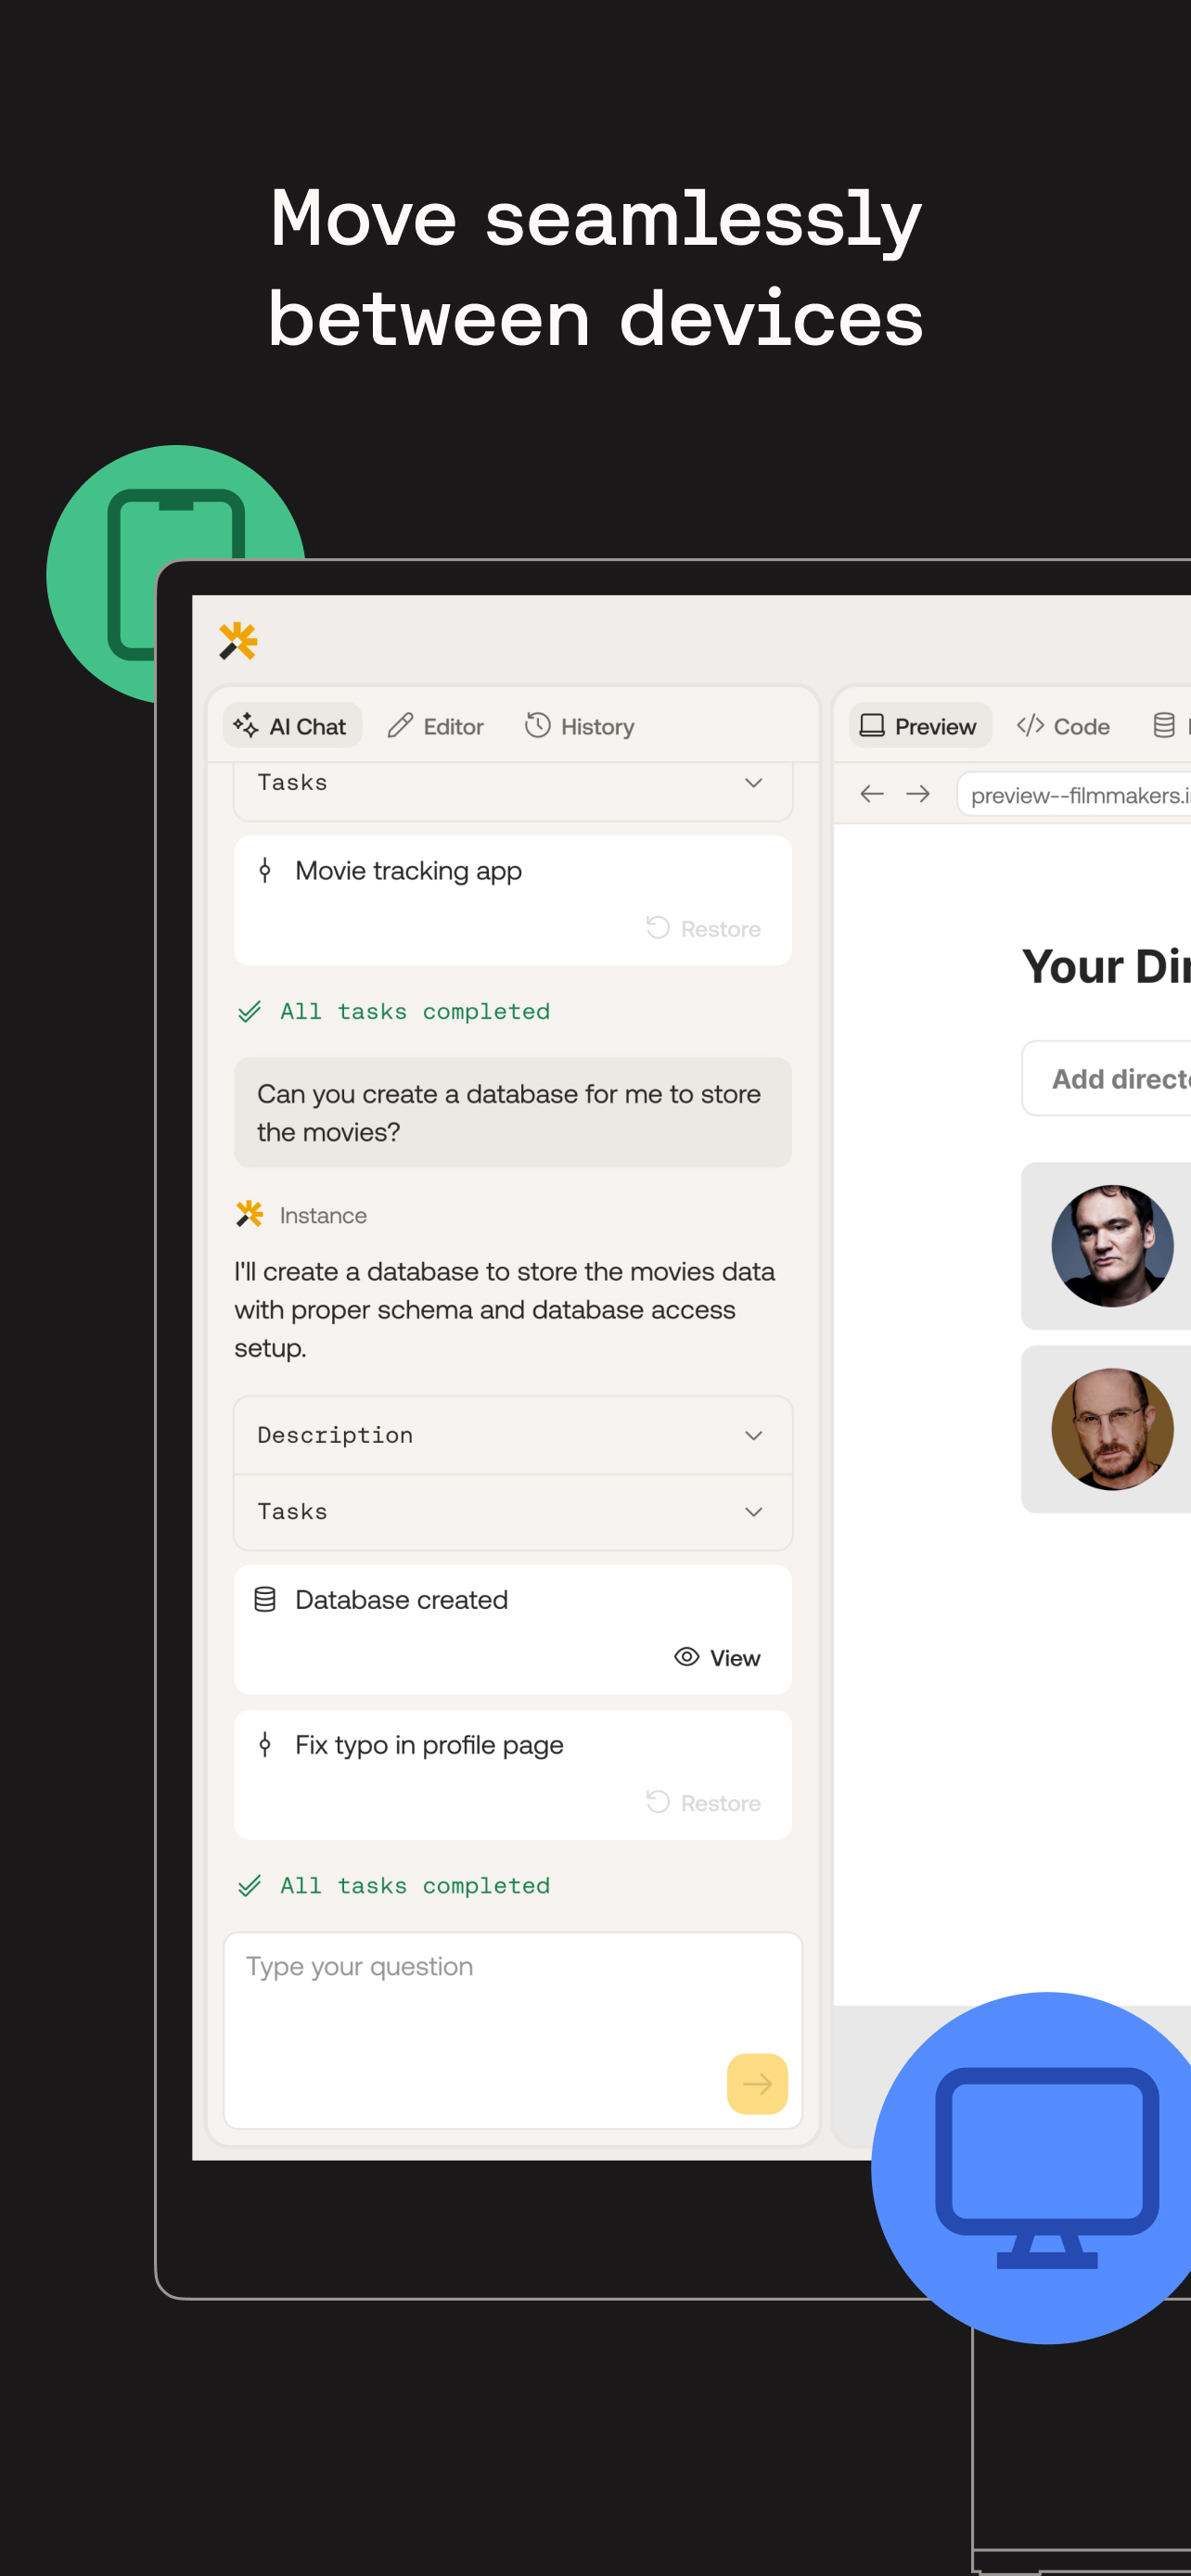1191x2576 pixels.
Task: Click the Fix typo commit icon
Action: [265, 1745]
